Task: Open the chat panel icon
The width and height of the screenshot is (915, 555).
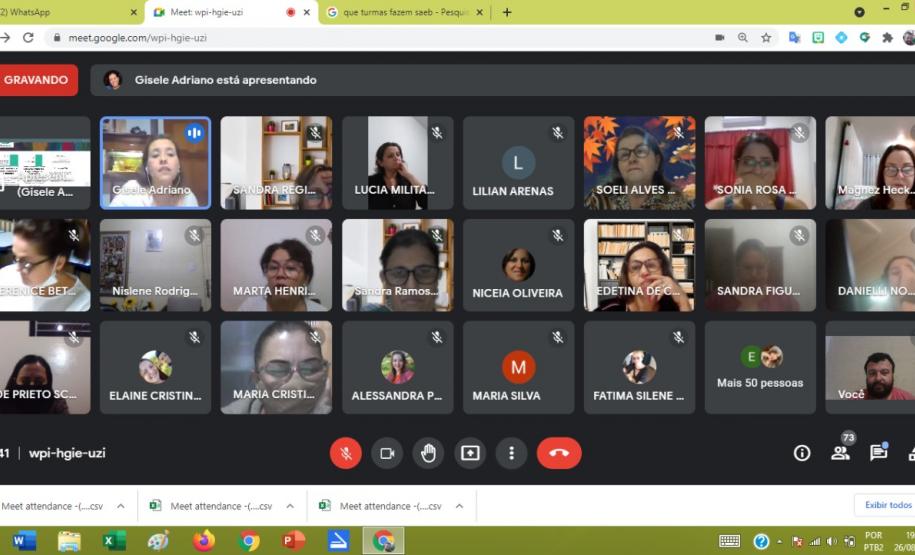Action: (x=878, y=452)
